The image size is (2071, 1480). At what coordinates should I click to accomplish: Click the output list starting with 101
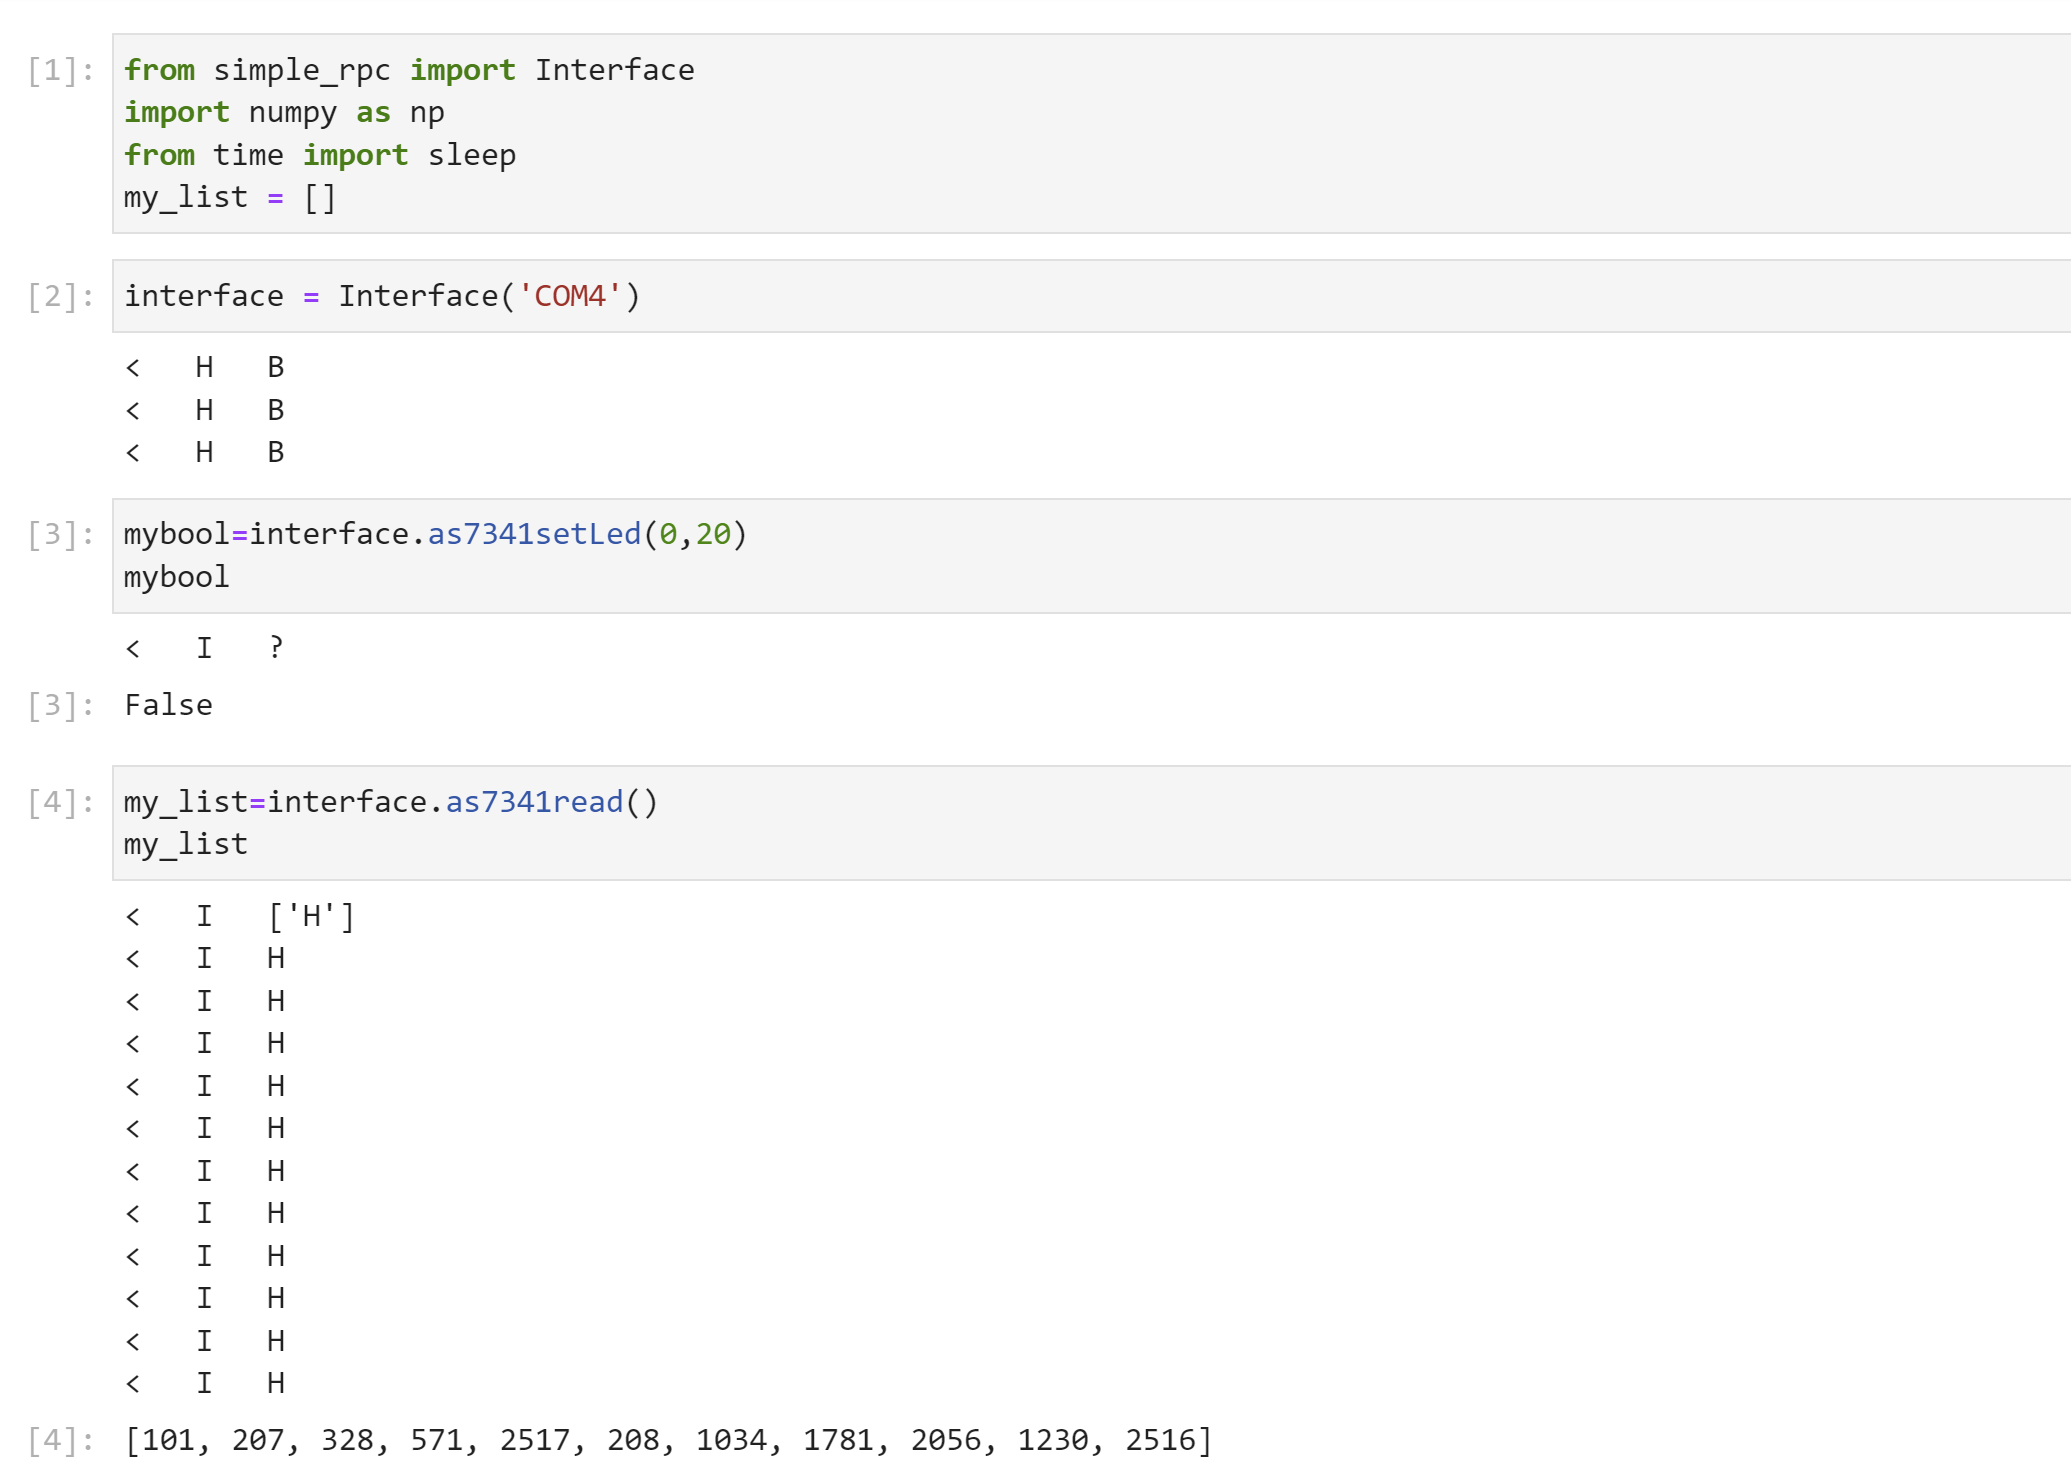coord(668,1441)
